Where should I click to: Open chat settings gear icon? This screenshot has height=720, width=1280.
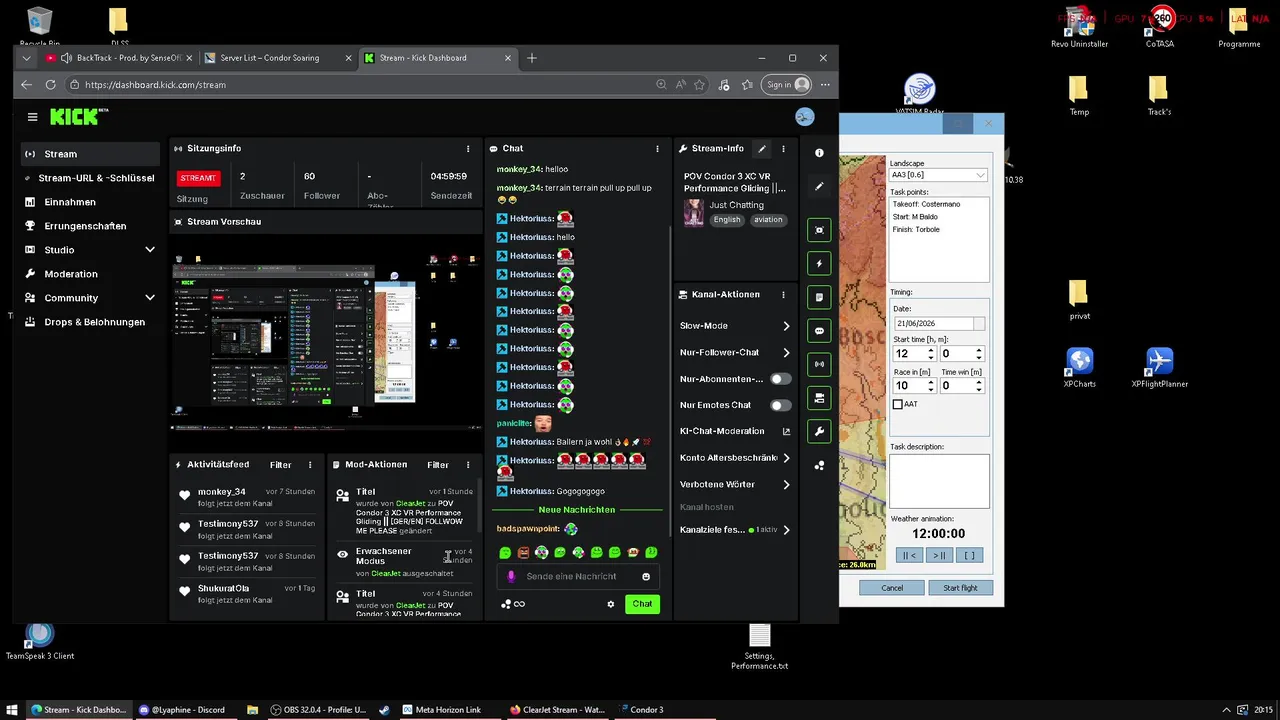tap(611, 604)
